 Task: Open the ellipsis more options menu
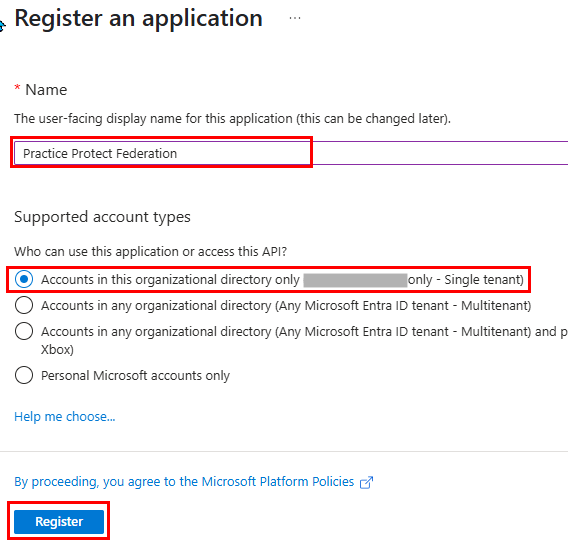295,18
